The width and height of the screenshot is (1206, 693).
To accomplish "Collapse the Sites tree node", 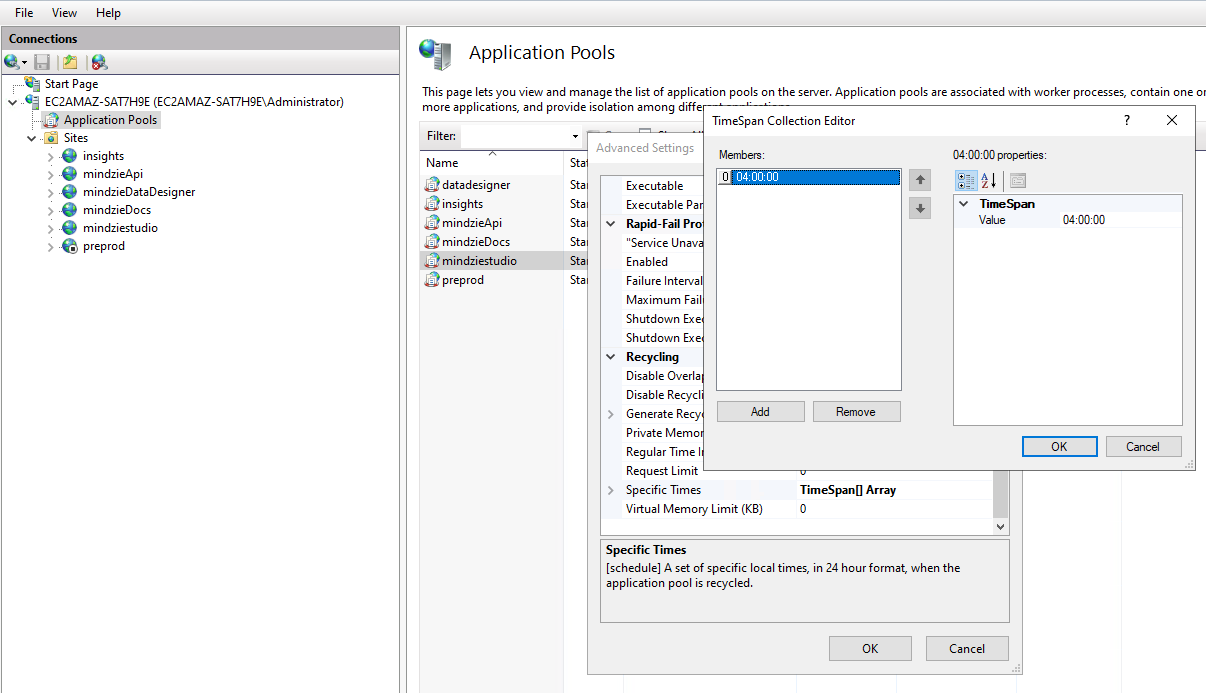I will click(x=32, y=138).
